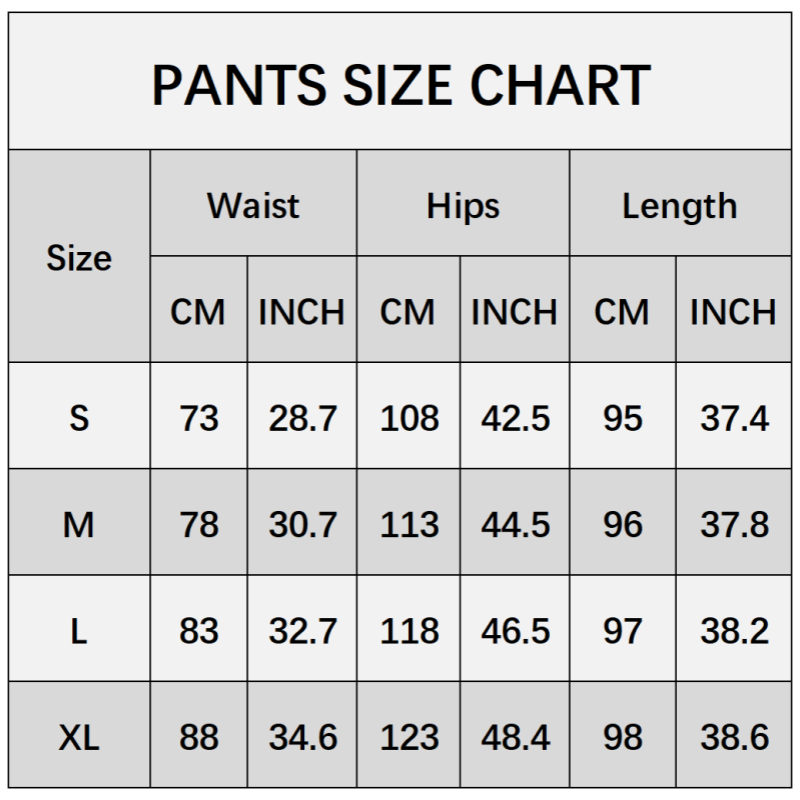
Task: Select the INCH subheader under Hips
Action: [x=514, y=312]
